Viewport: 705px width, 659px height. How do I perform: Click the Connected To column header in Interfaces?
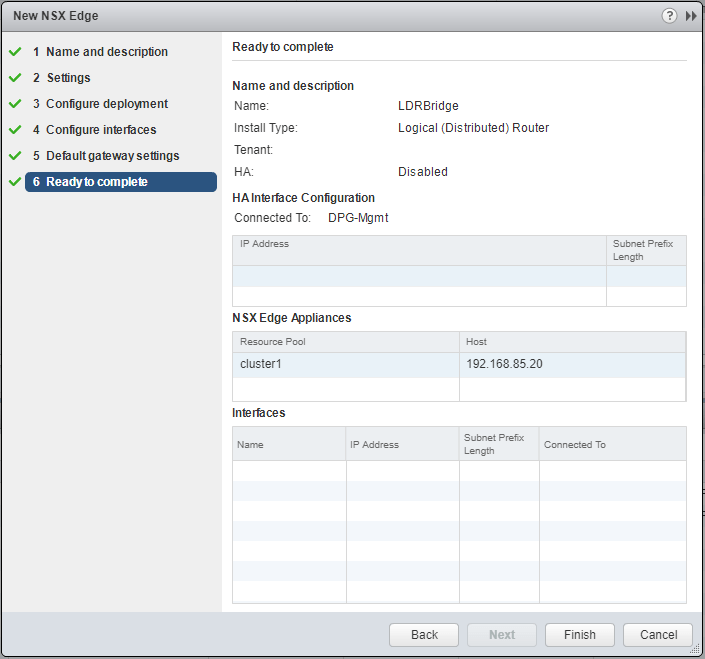click(612, 444)
